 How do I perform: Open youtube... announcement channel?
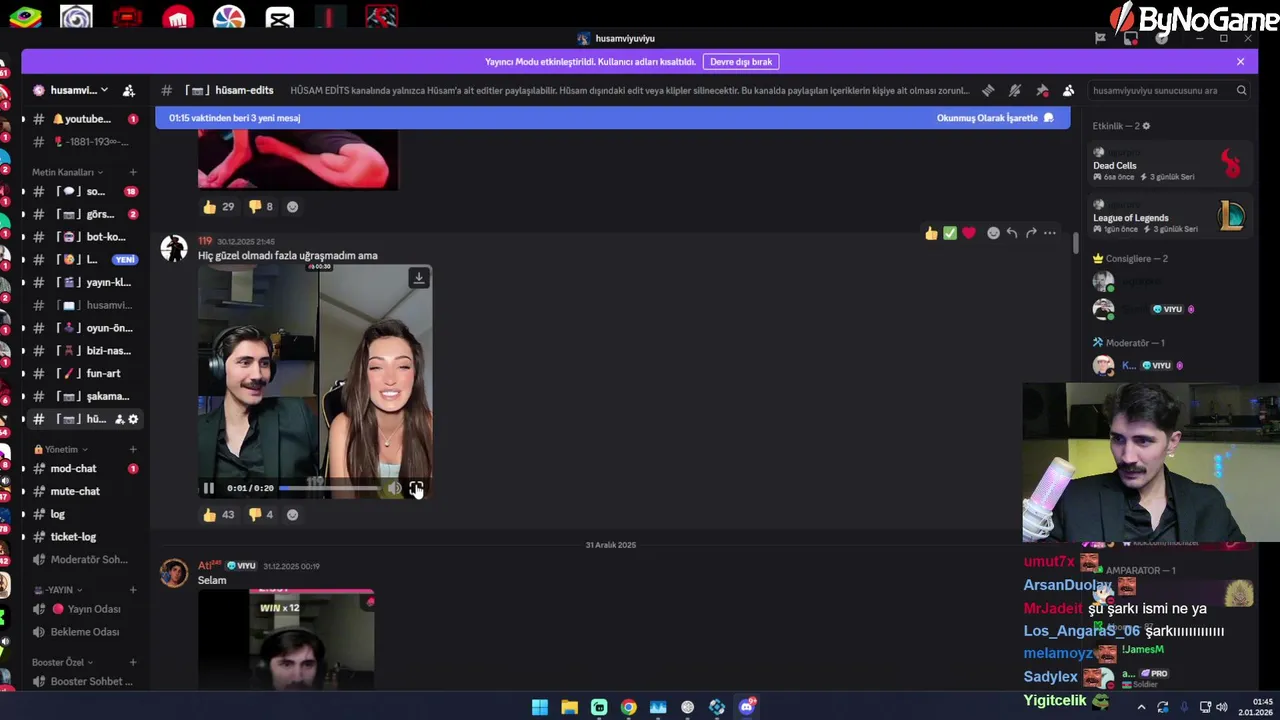(85, 119)
